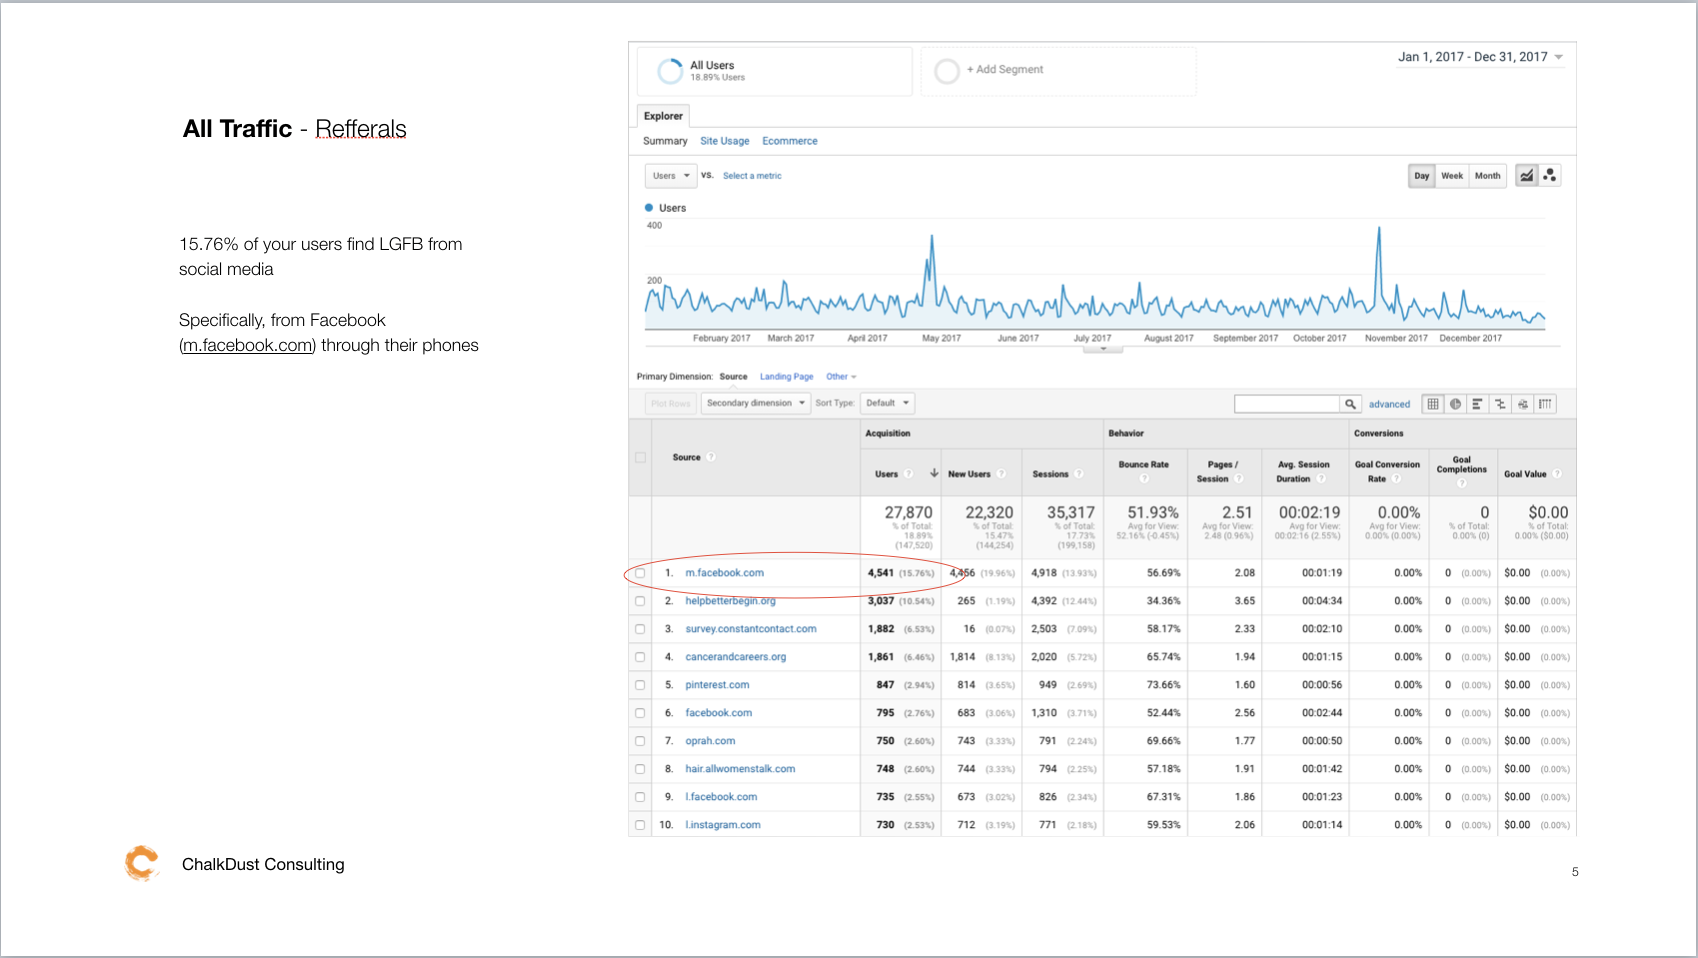Viewport: 1698px width, 958px height.
Task: Open the cancerandcareers.org source link
Action: (x=735, y=657)
